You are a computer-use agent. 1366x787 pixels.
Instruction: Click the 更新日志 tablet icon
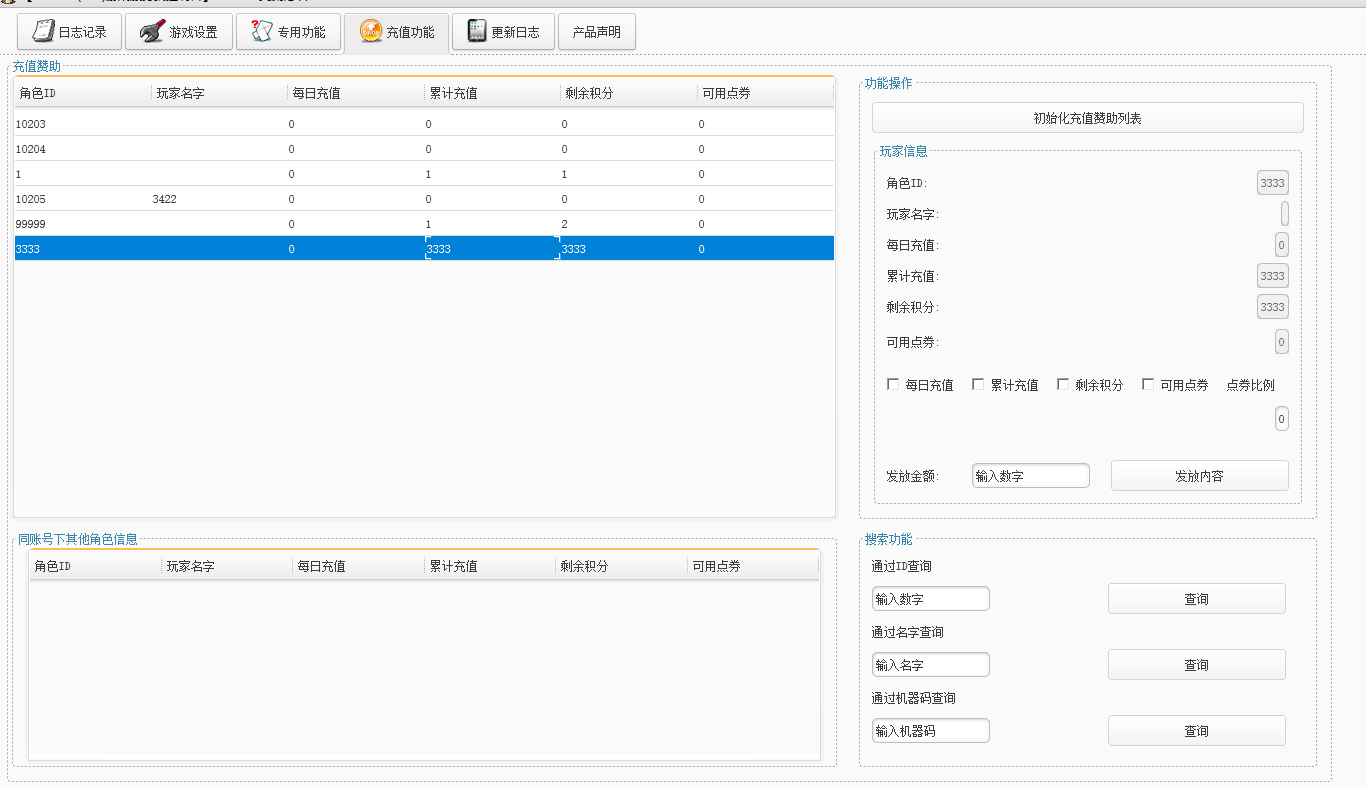(477, 31)
